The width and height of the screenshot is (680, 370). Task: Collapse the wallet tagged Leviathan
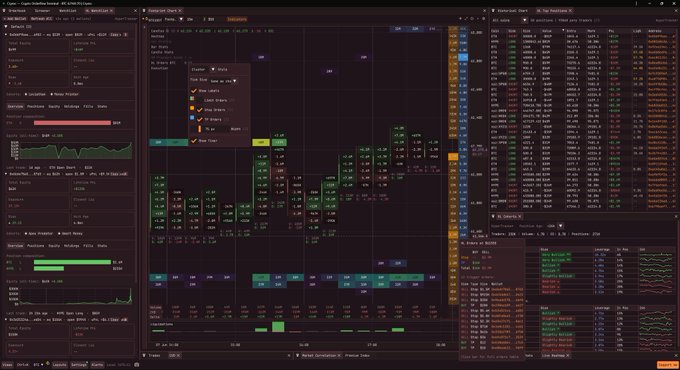coord(7,34)
